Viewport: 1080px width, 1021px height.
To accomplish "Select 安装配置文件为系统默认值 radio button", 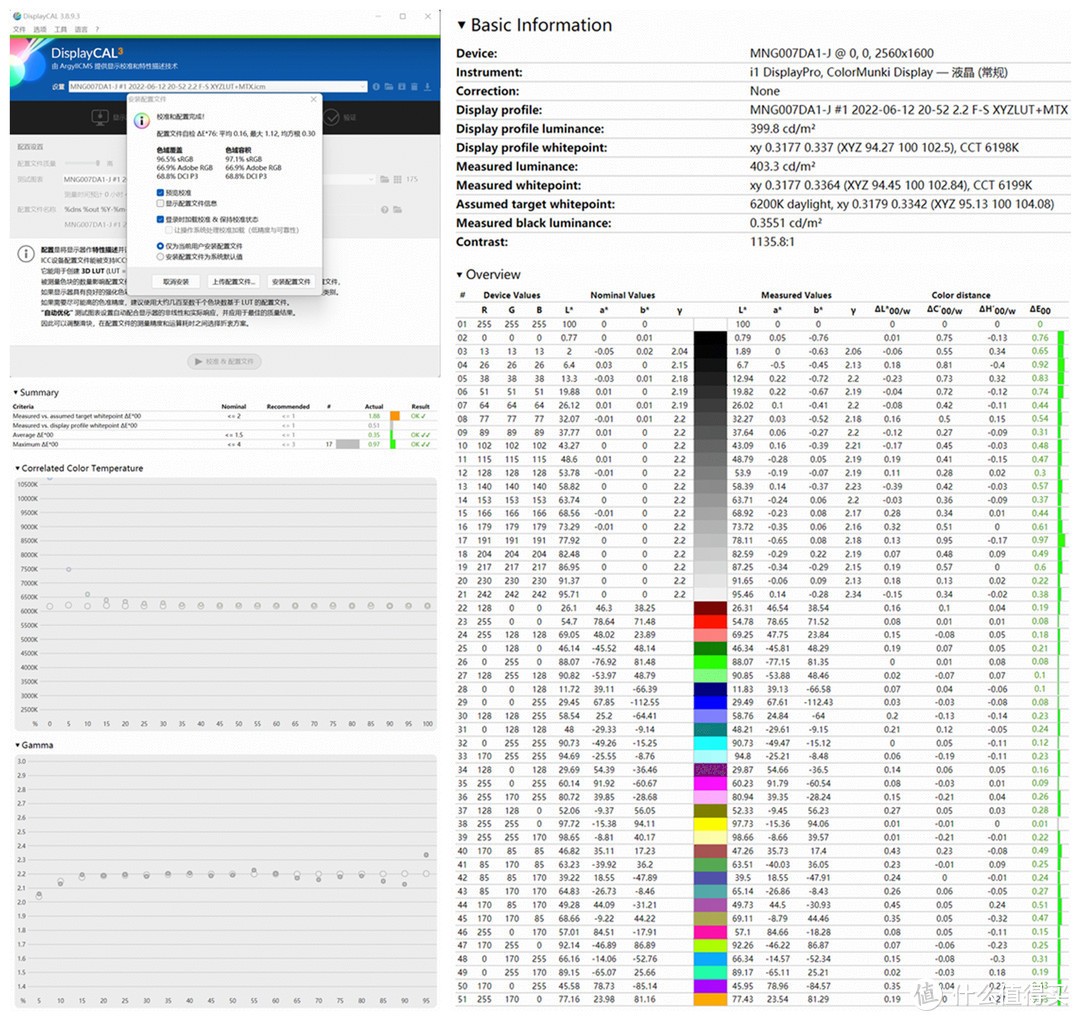I will tap(160, 256).
